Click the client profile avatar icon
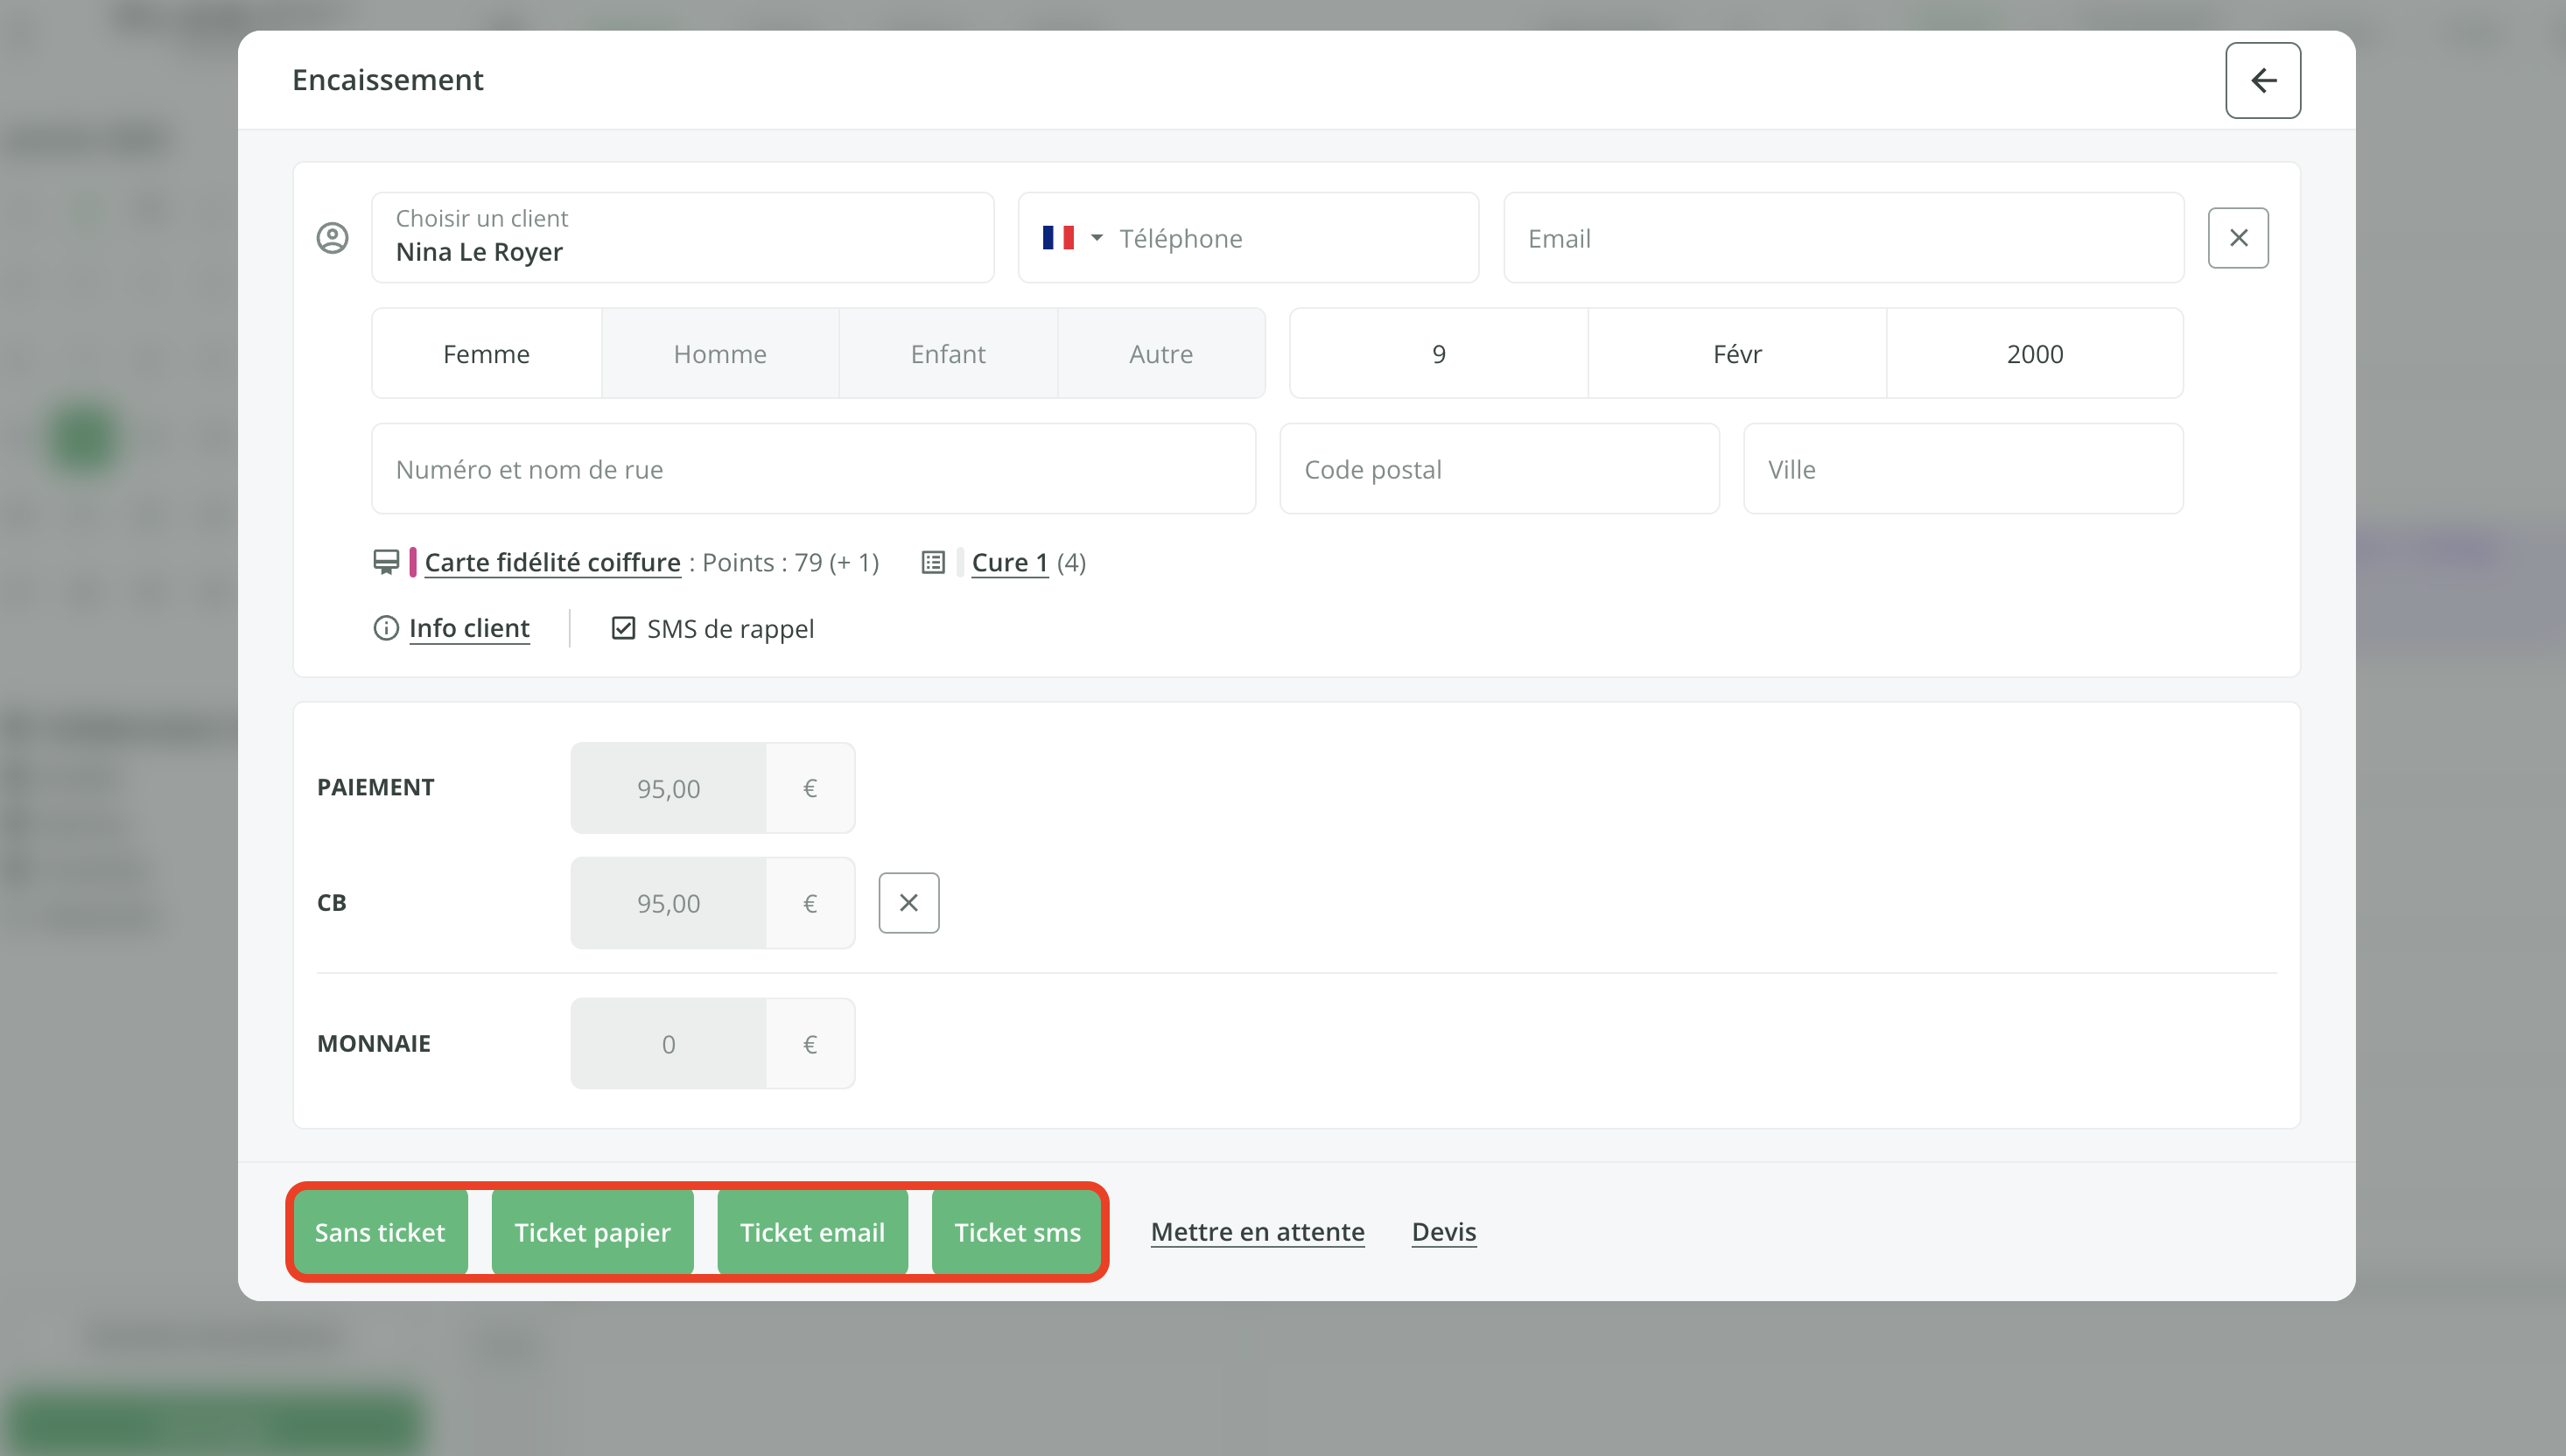2566x1456 pixels. point(332,238)
